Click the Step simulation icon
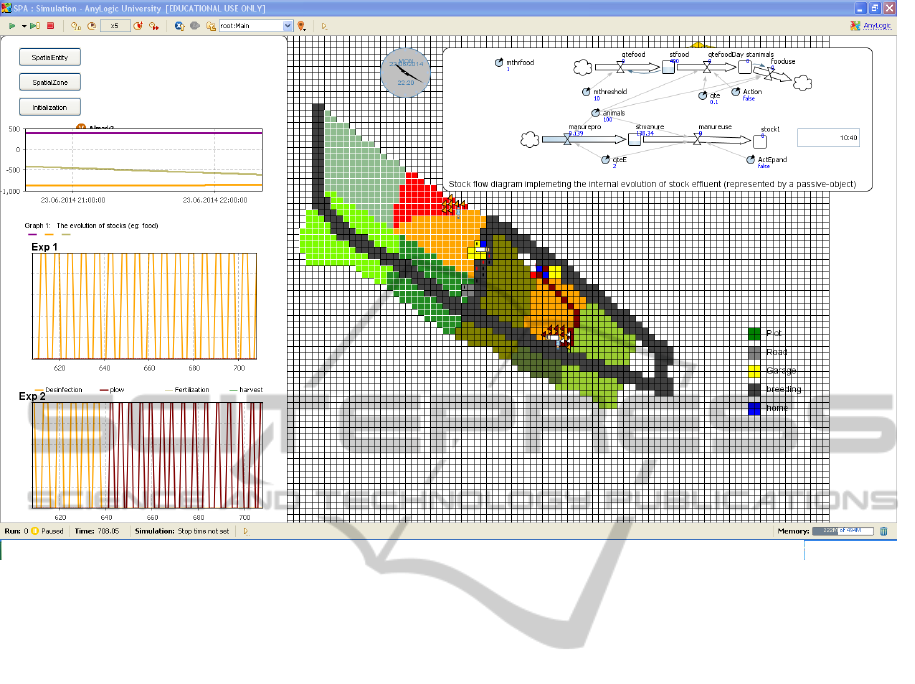Viewport: 915px width, 684px height. pos(35,25)
